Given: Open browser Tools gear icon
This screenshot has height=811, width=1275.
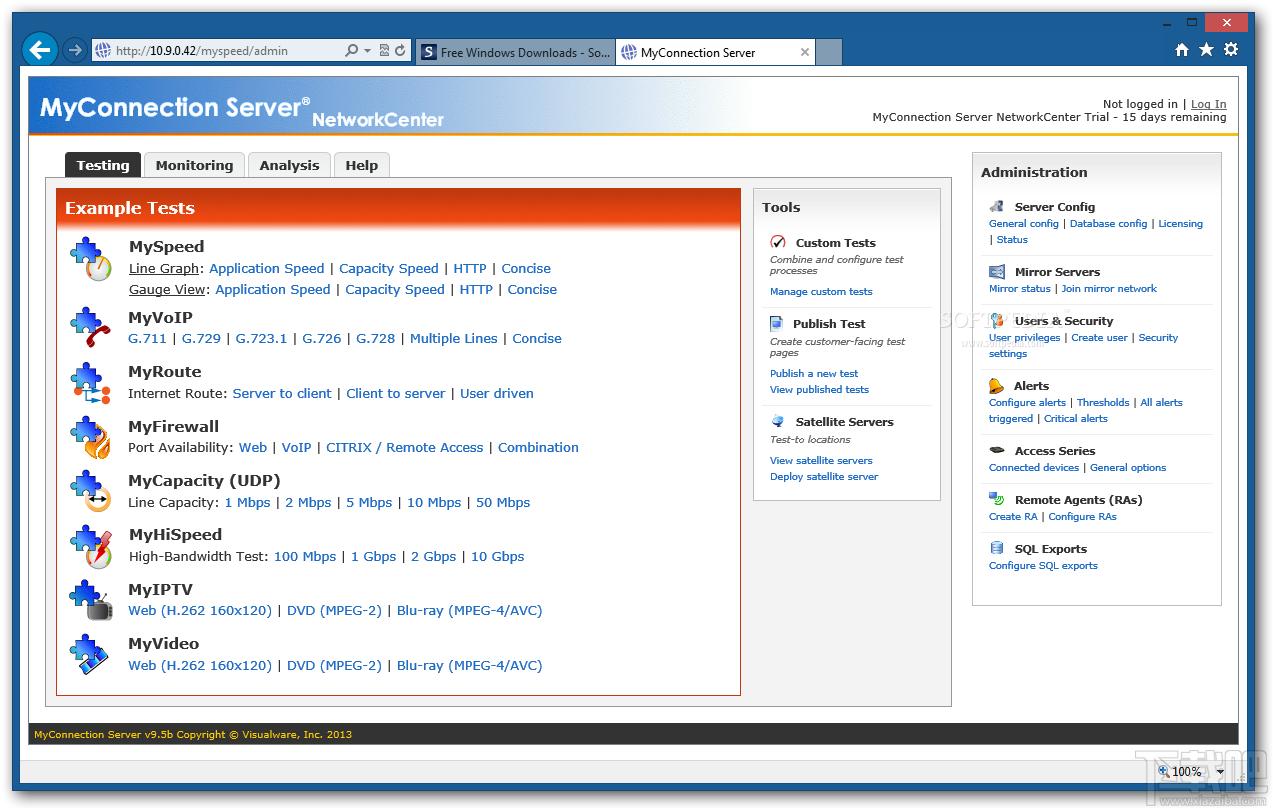Looking at the screenshot, I should tap(1231, 49).
